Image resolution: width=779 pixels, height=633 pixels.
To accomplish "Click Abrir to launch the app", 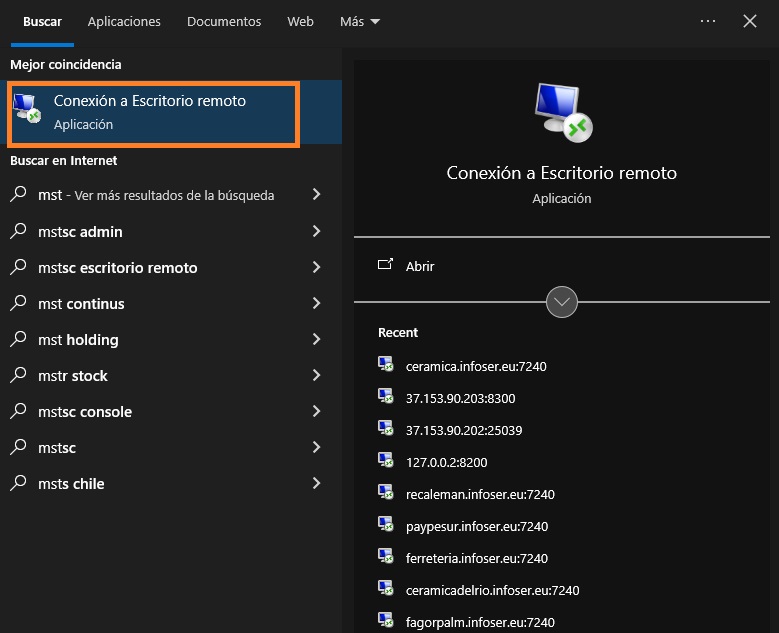I will coord(420,266).
